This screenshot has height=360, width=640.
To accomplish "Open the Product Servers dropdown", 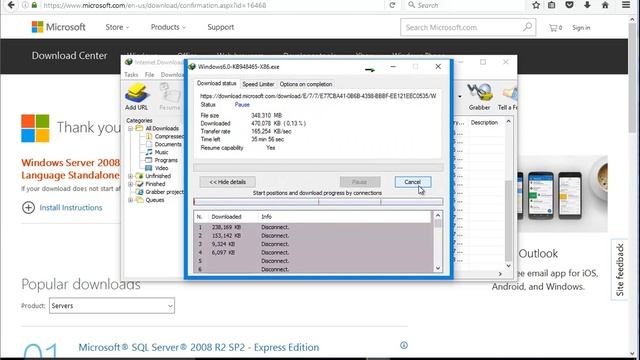I will [112, 306].
